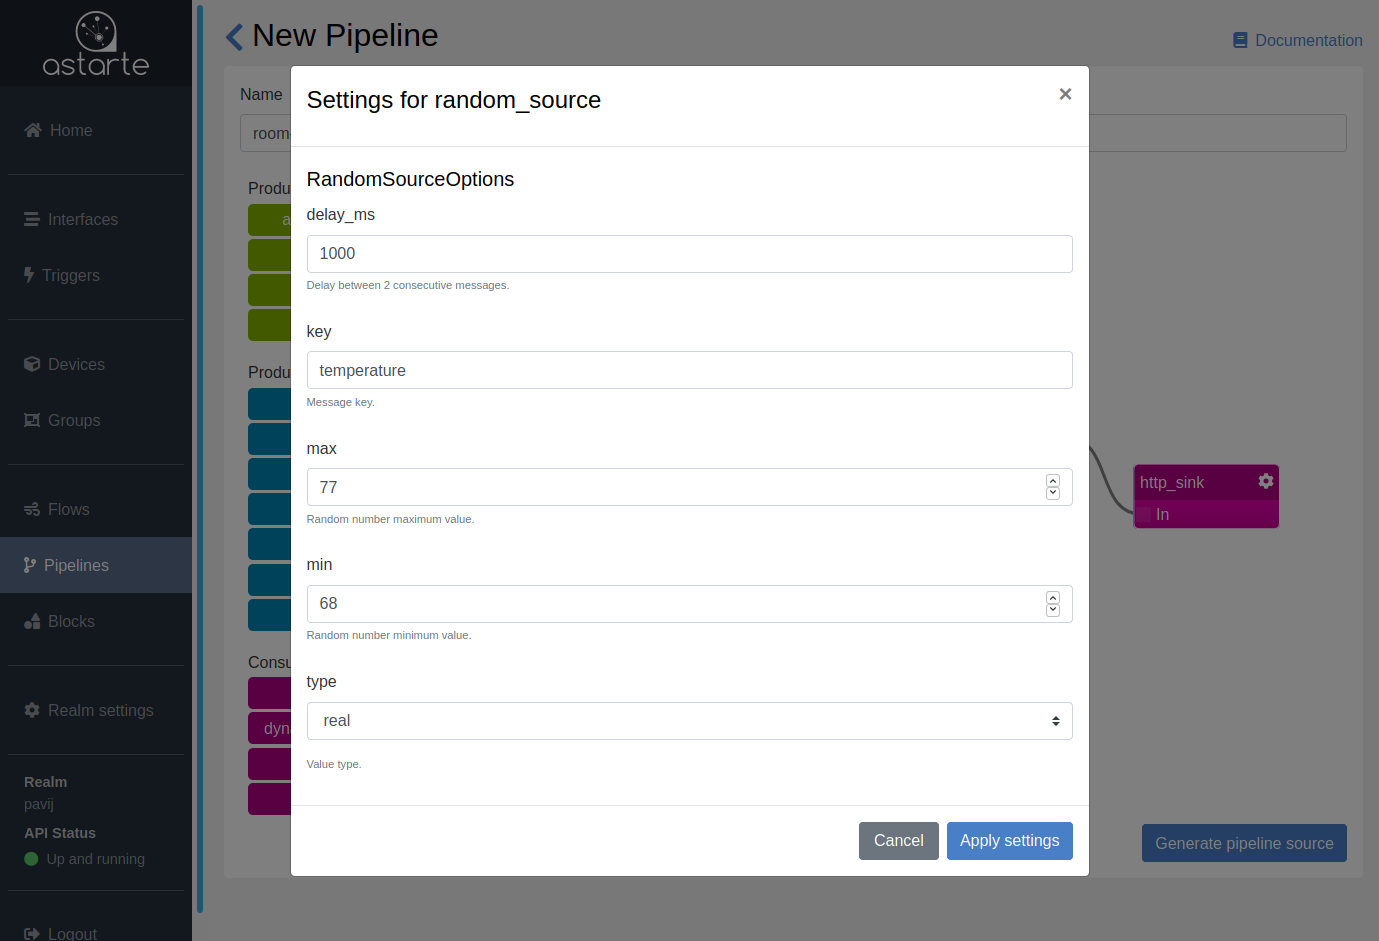Click the Astarte logo in sidebar
Screen dimensions: 1379x941
tap(96, 44)
